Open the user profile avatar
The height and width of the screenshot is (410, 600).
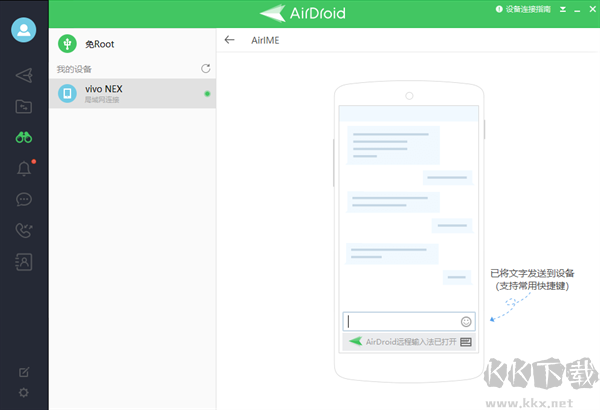point(24,30)
